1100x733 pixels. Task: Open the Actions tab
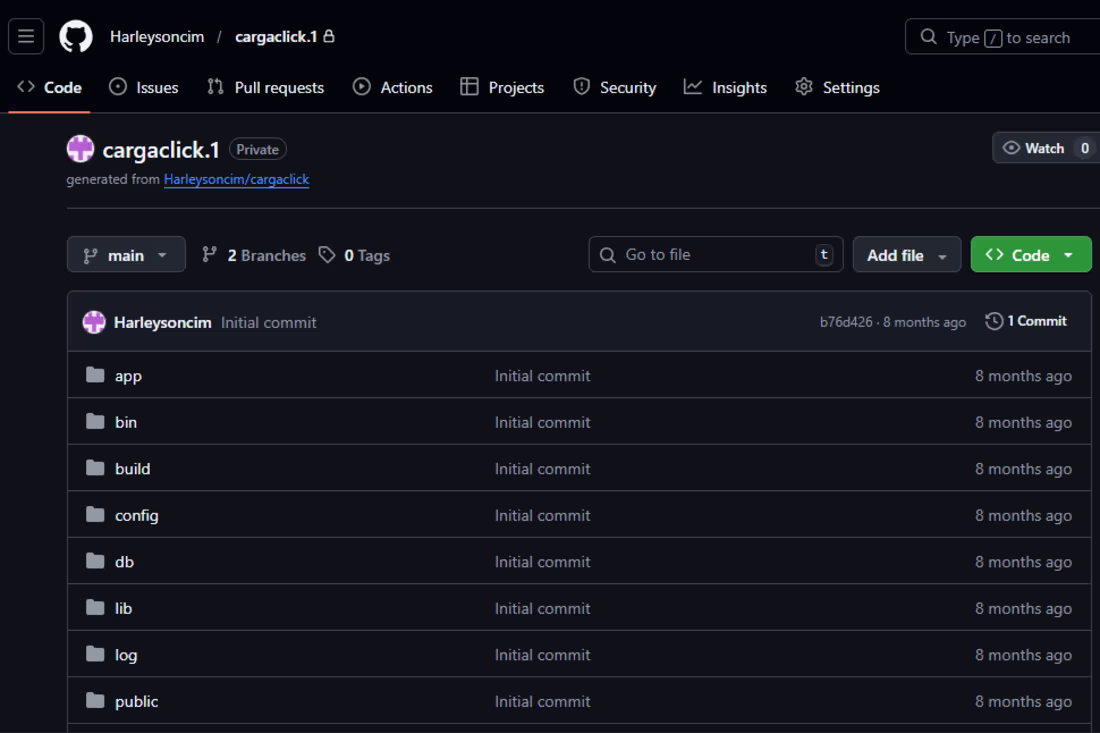click(393, 88)
